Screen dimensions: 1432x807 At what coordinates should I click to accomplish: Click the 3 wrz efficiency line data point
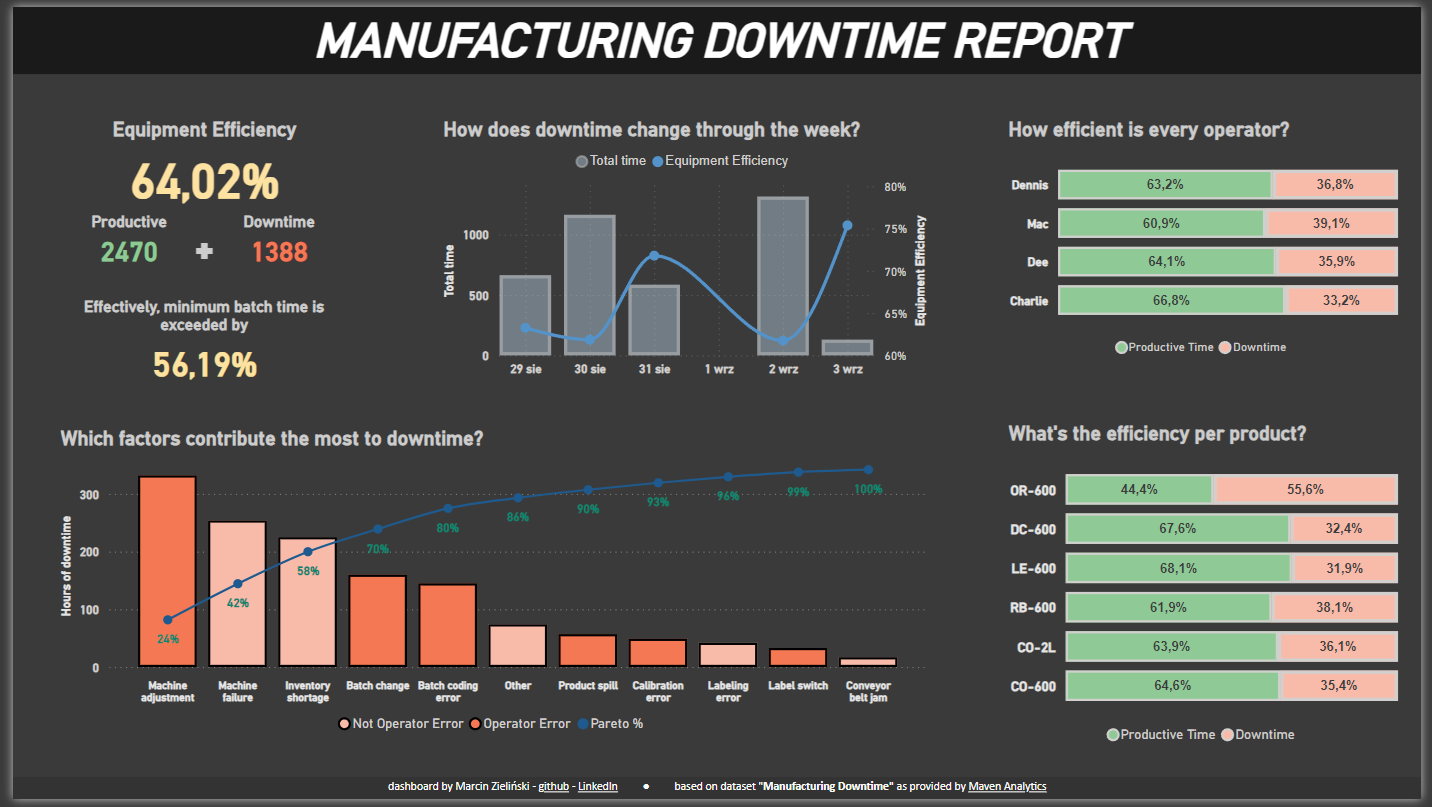click(x=847, y=226)
